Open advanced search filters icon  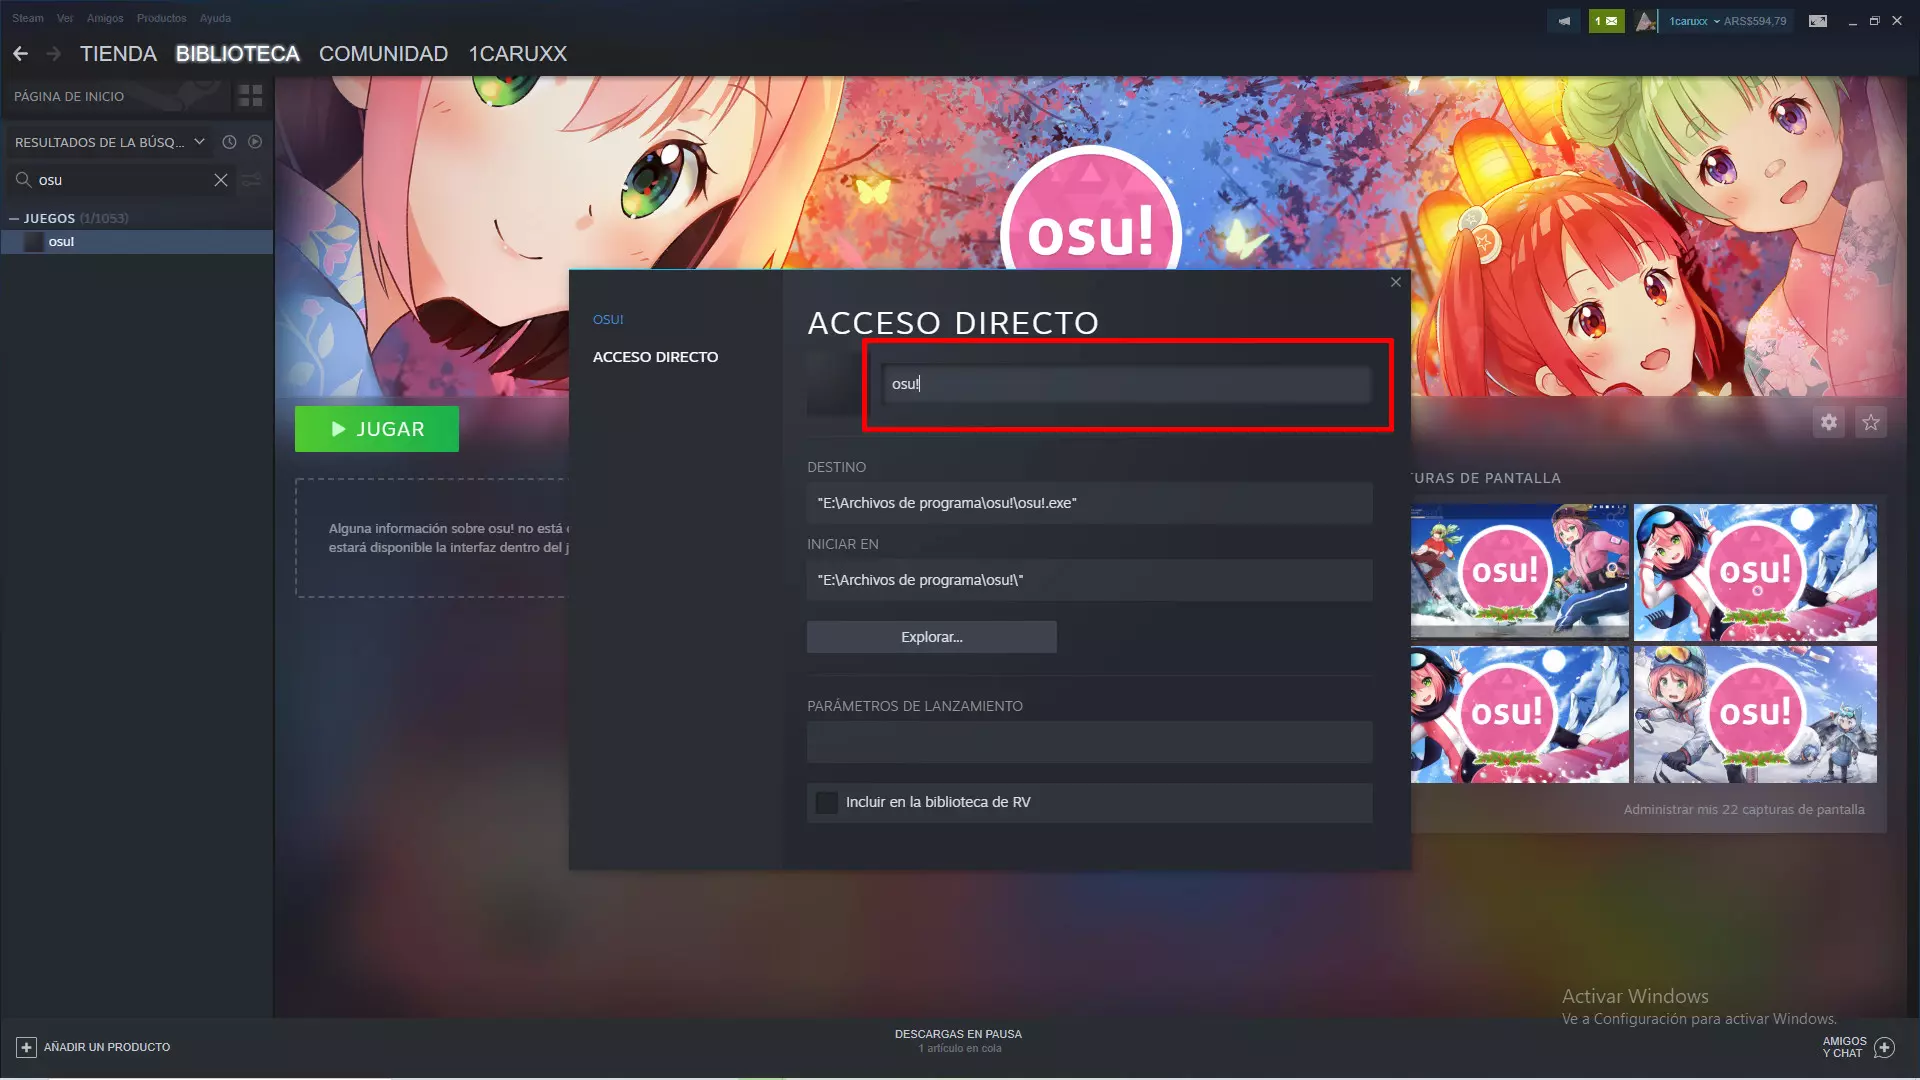252,180
